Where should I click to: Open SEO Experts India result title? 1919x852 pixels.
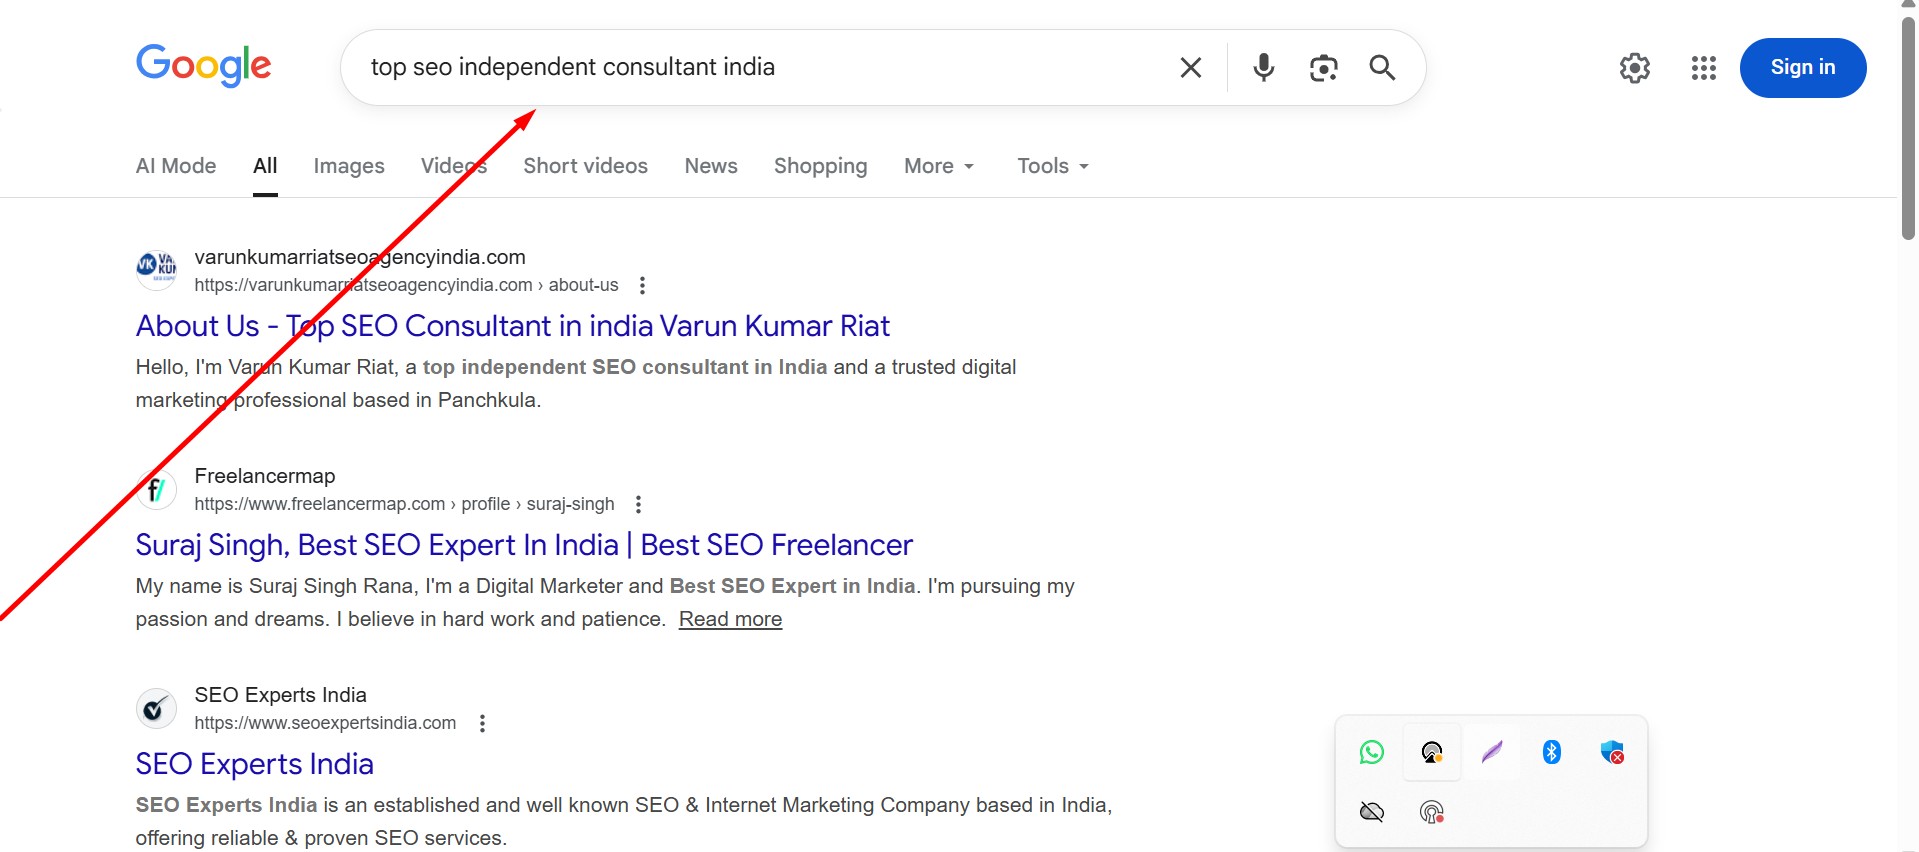254,764
